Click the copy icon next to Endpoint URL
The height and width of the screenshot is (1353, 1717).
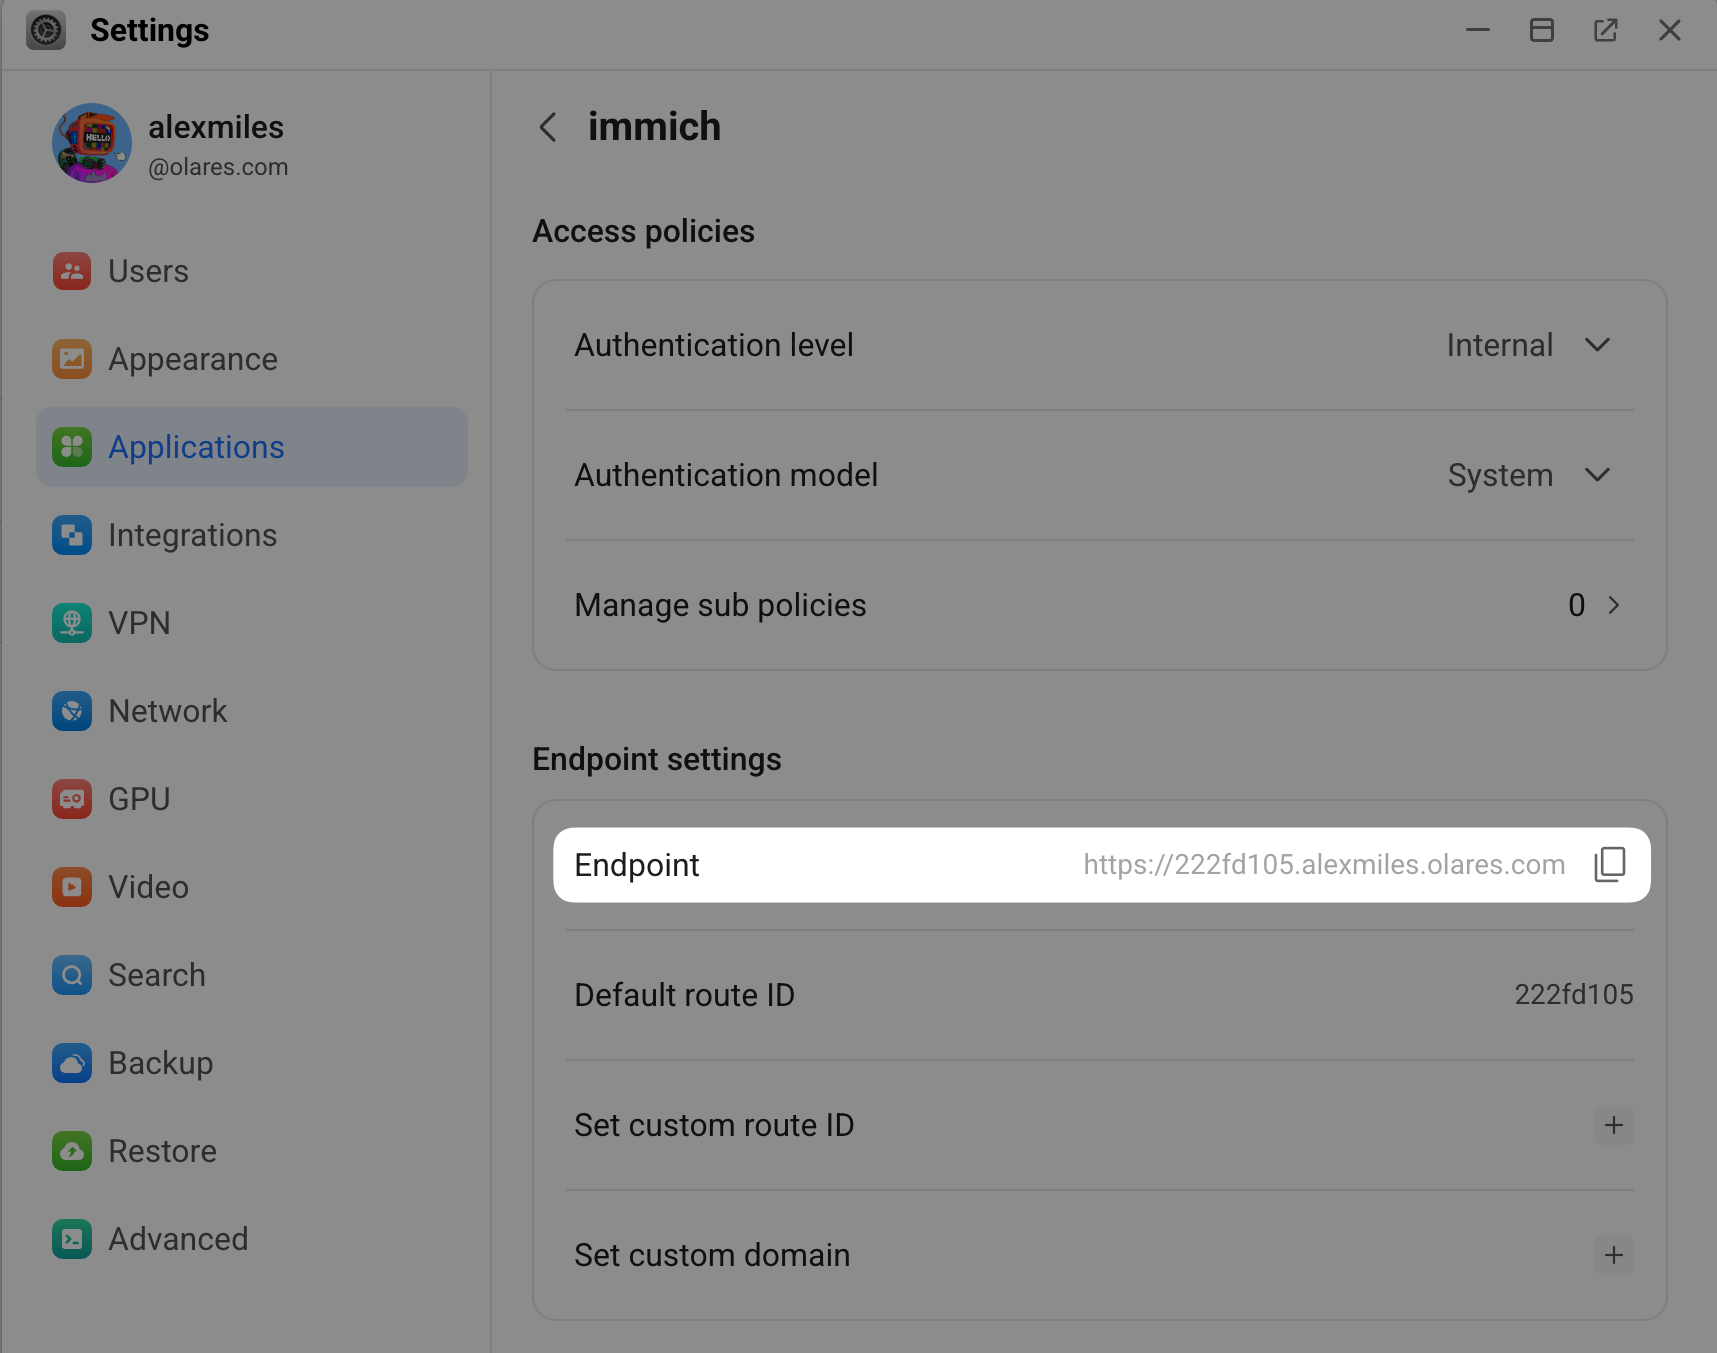click(1610, 864)
